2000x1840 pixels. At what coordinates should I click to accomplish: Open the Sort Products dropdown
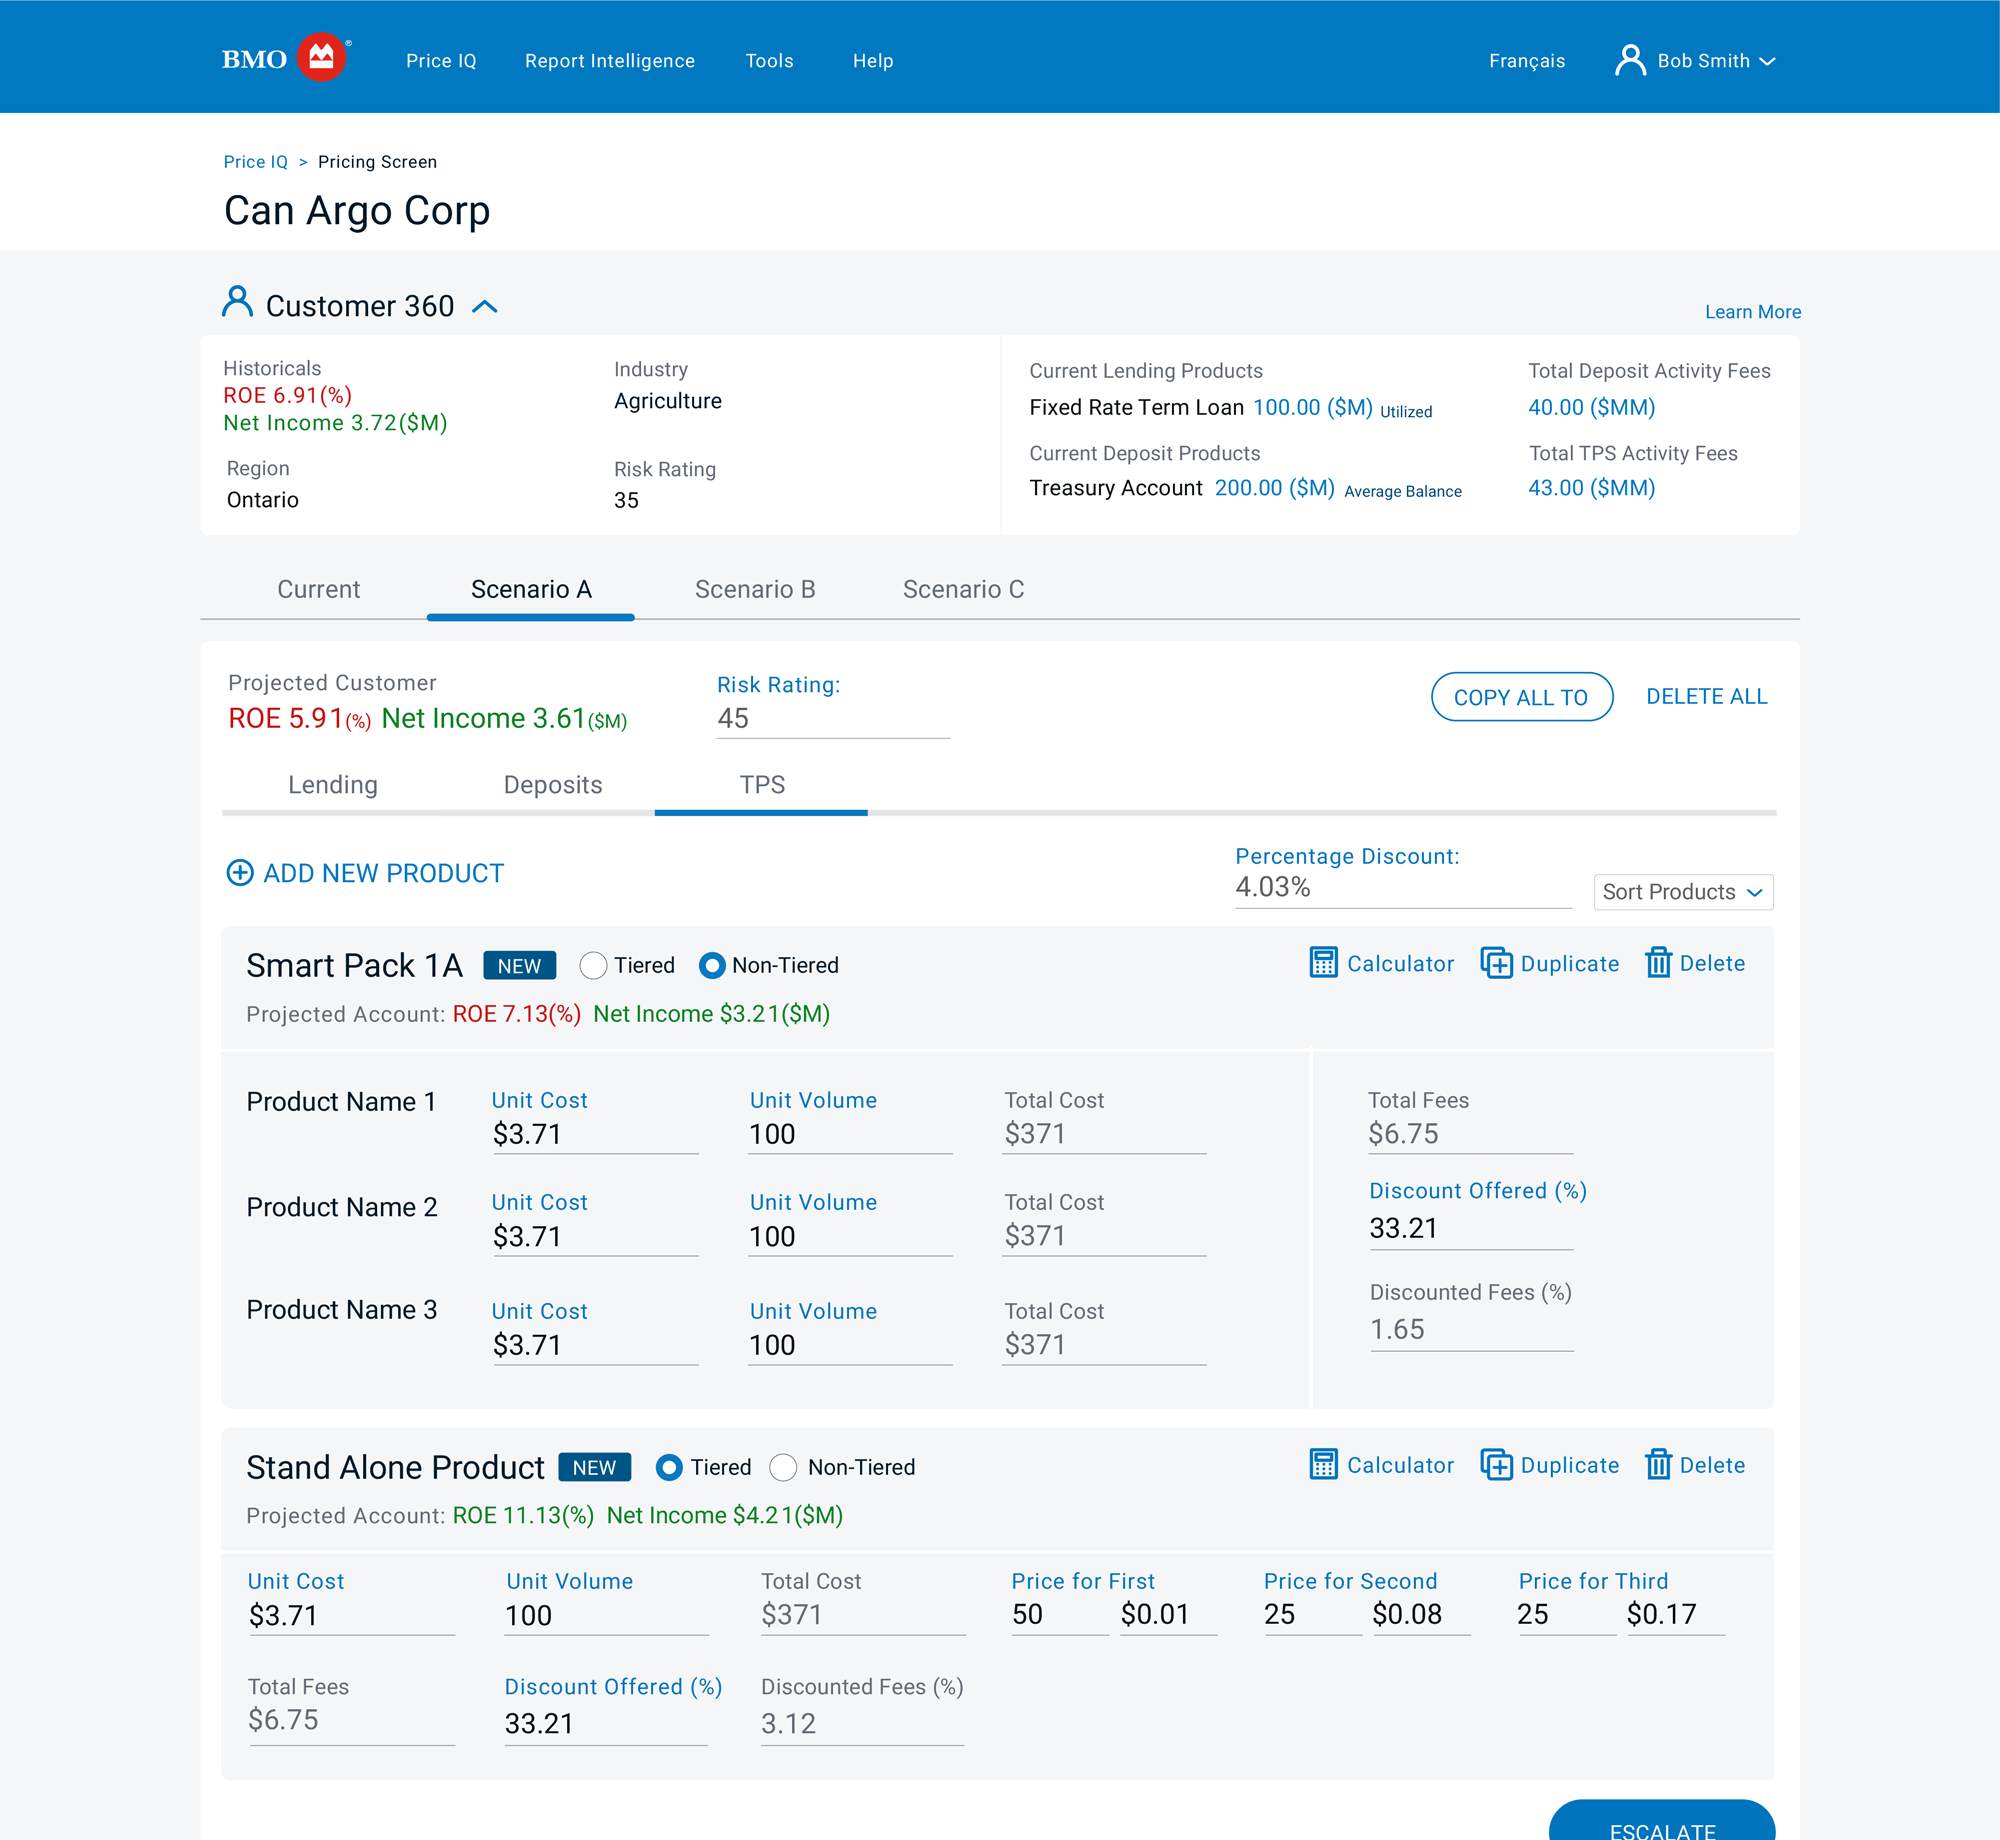(1682, 892)
